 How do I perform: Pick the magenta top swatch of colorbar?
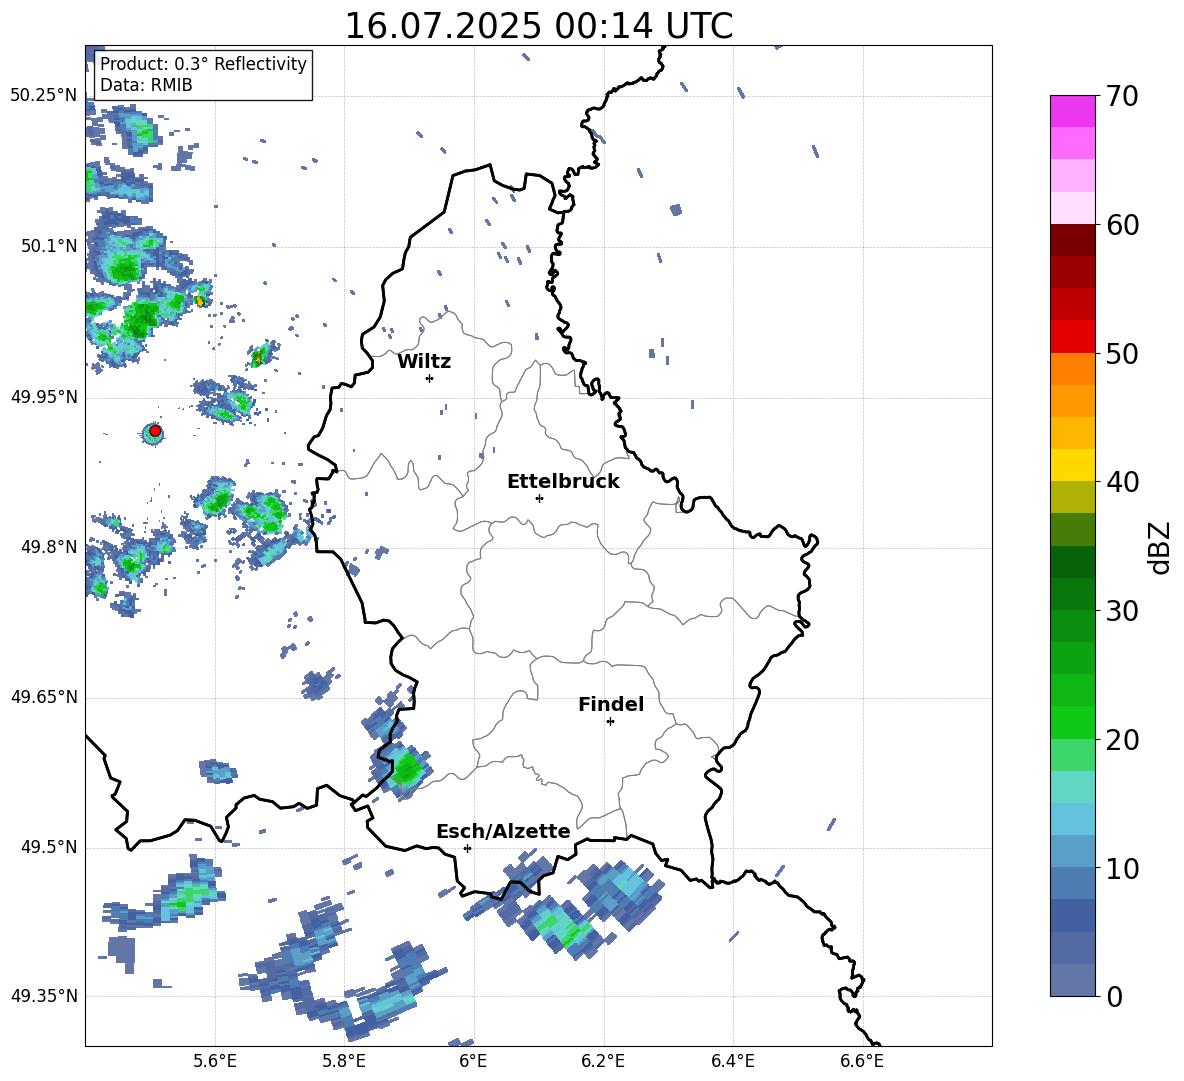(1072, 111)
